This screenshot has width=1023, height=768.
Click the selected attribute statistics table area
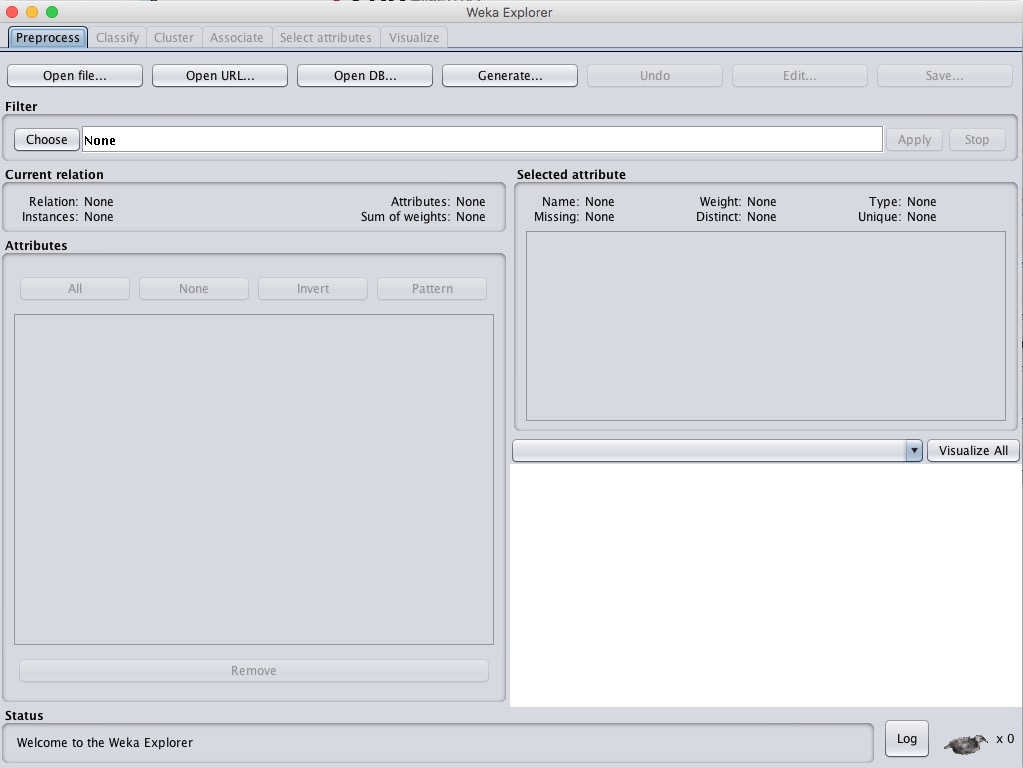766,326
